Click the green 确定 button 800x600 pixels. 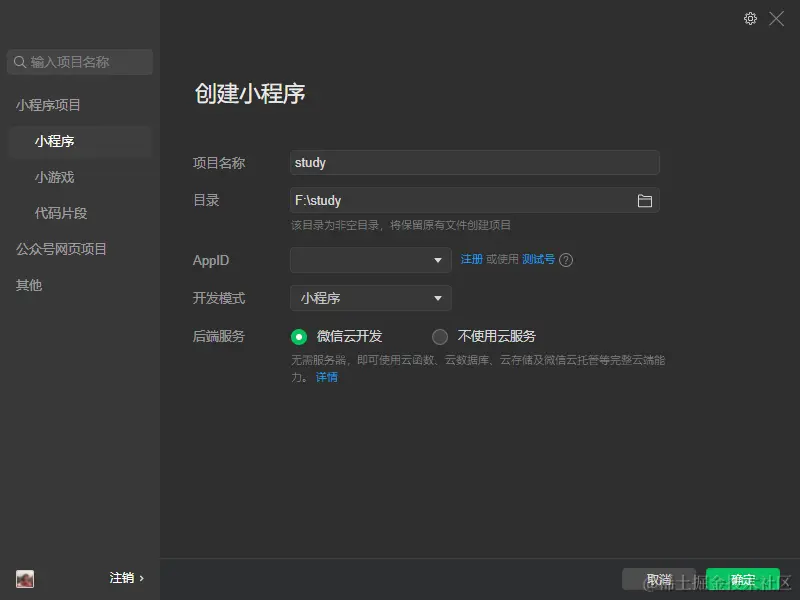[742, 579]
